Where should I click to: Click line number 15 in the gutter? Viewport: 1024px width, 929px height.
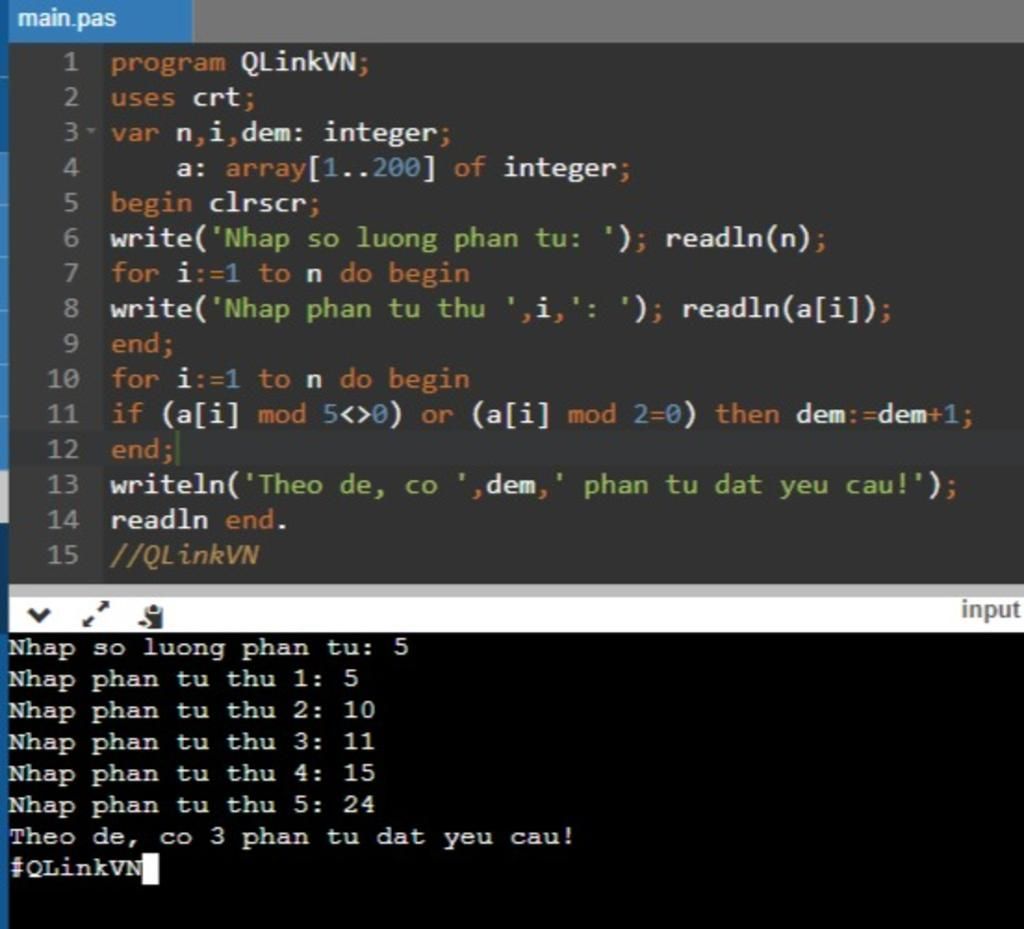63,554
